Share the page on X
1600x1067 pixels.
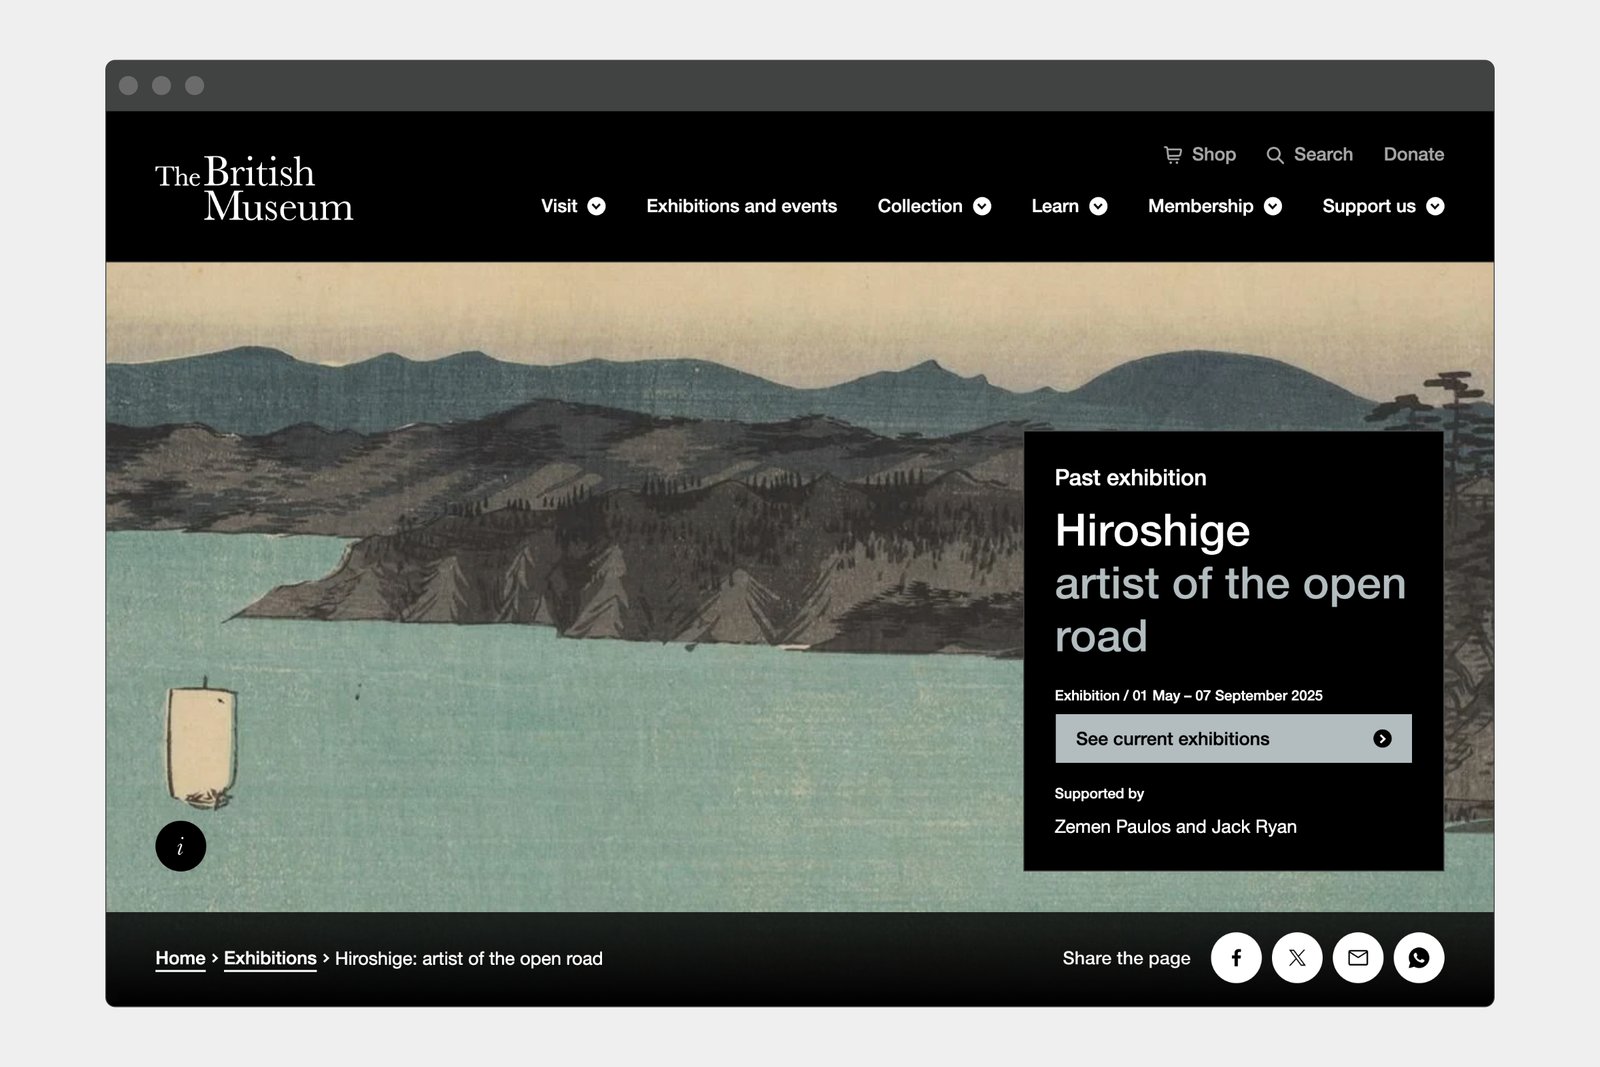click(x=1297, y=958)
